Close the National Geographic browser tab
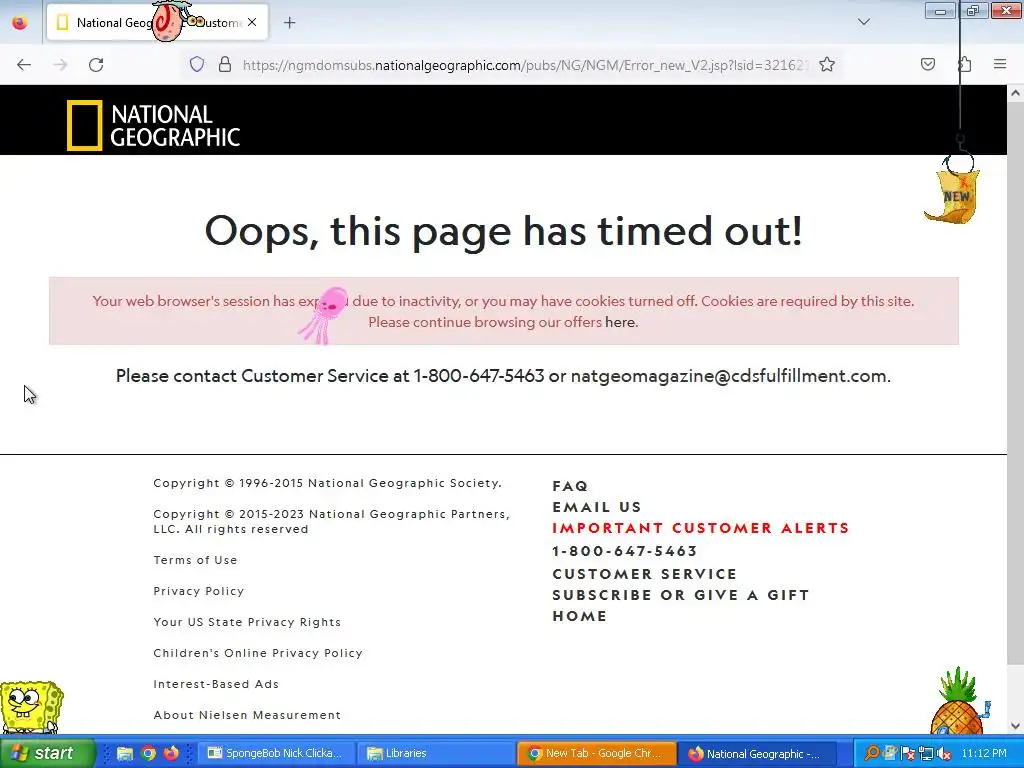Viewport: 1024px width, 768px height. tap(252, 22)
